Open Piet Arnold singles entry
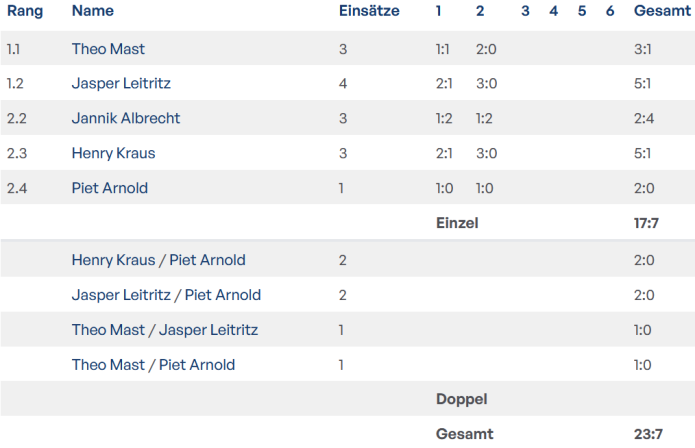This screenshot has width=695, height=448. (x=111, y=188)
